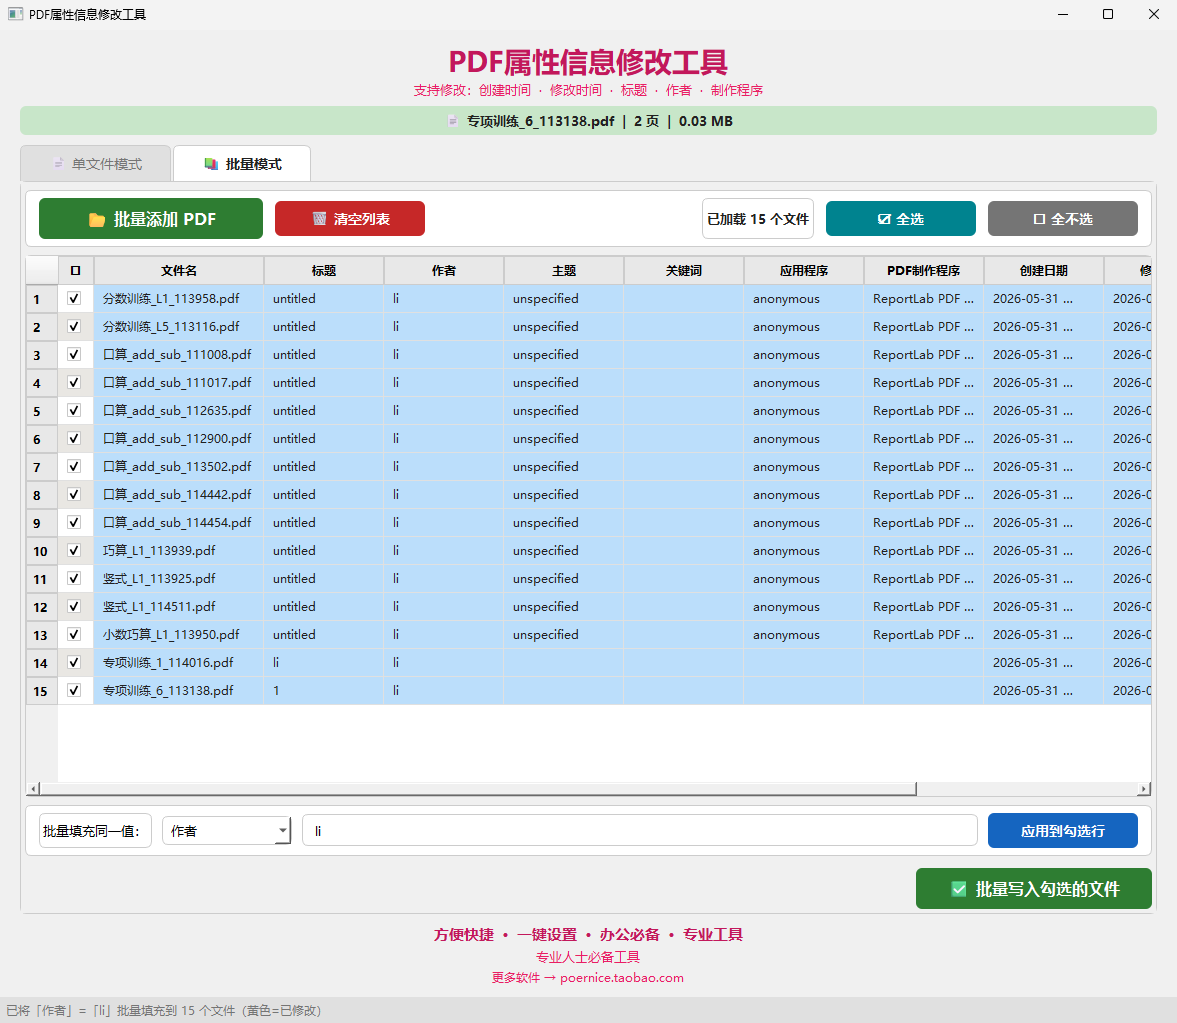Click file name 专项训练_1_114016.pdf
Screen dimensions: 1177x1023
click(168, 663)
